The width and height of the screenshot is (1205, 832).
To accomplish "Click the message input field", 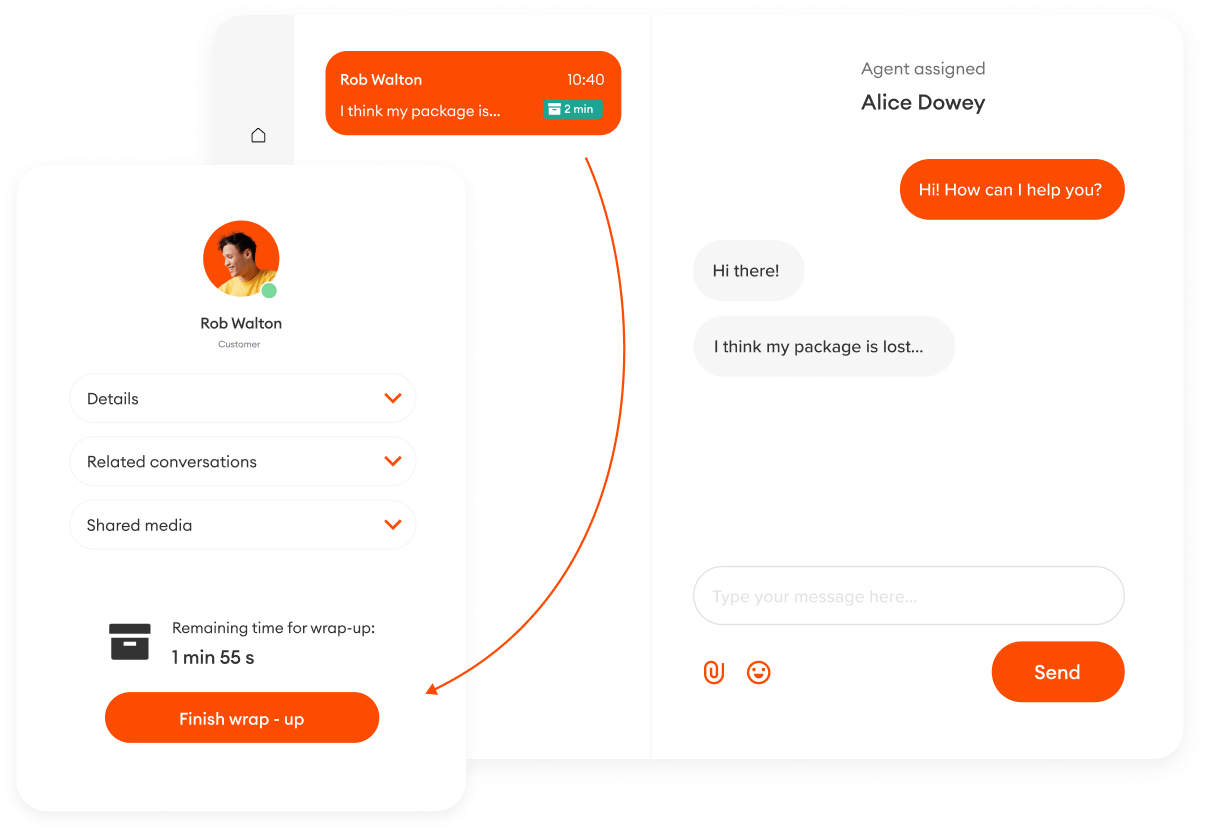I will point(909,597).
